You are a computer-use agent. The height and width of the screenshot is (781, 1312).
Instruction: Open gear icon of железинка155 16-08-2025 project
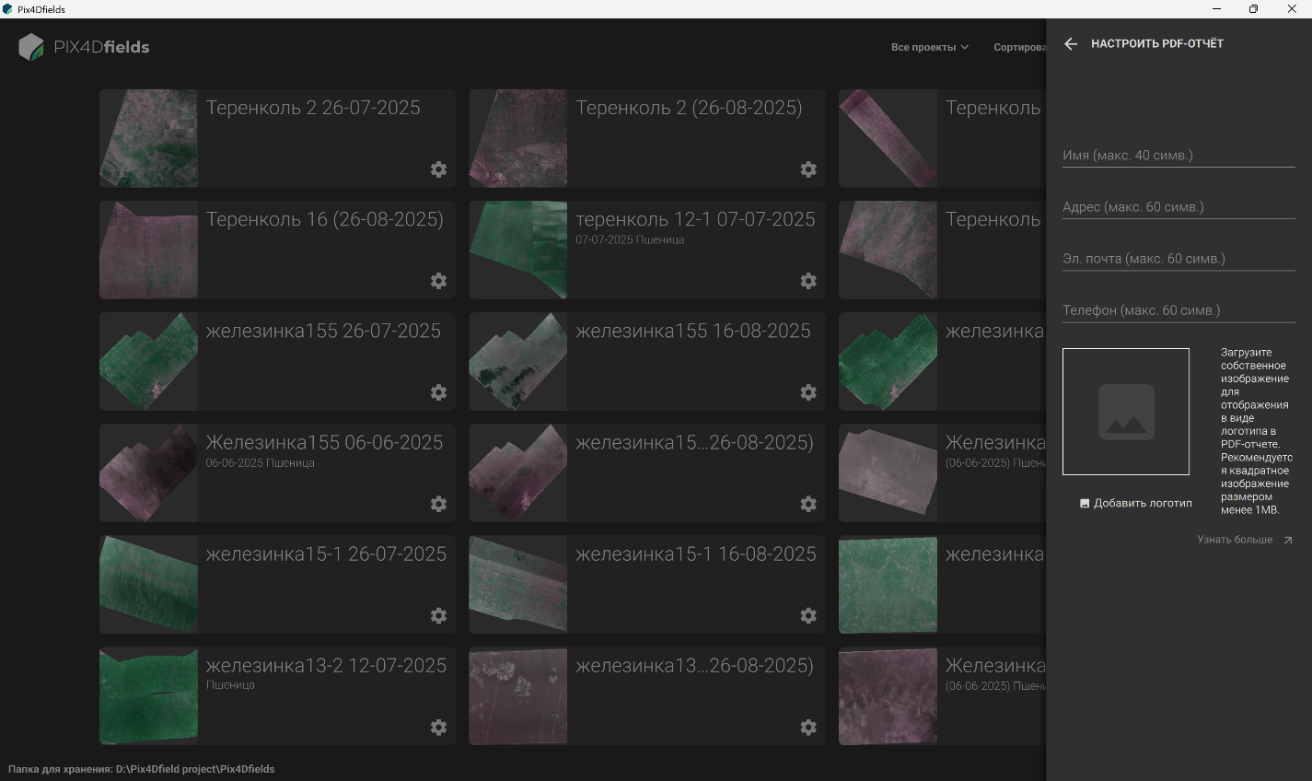[x=808, y=392]
